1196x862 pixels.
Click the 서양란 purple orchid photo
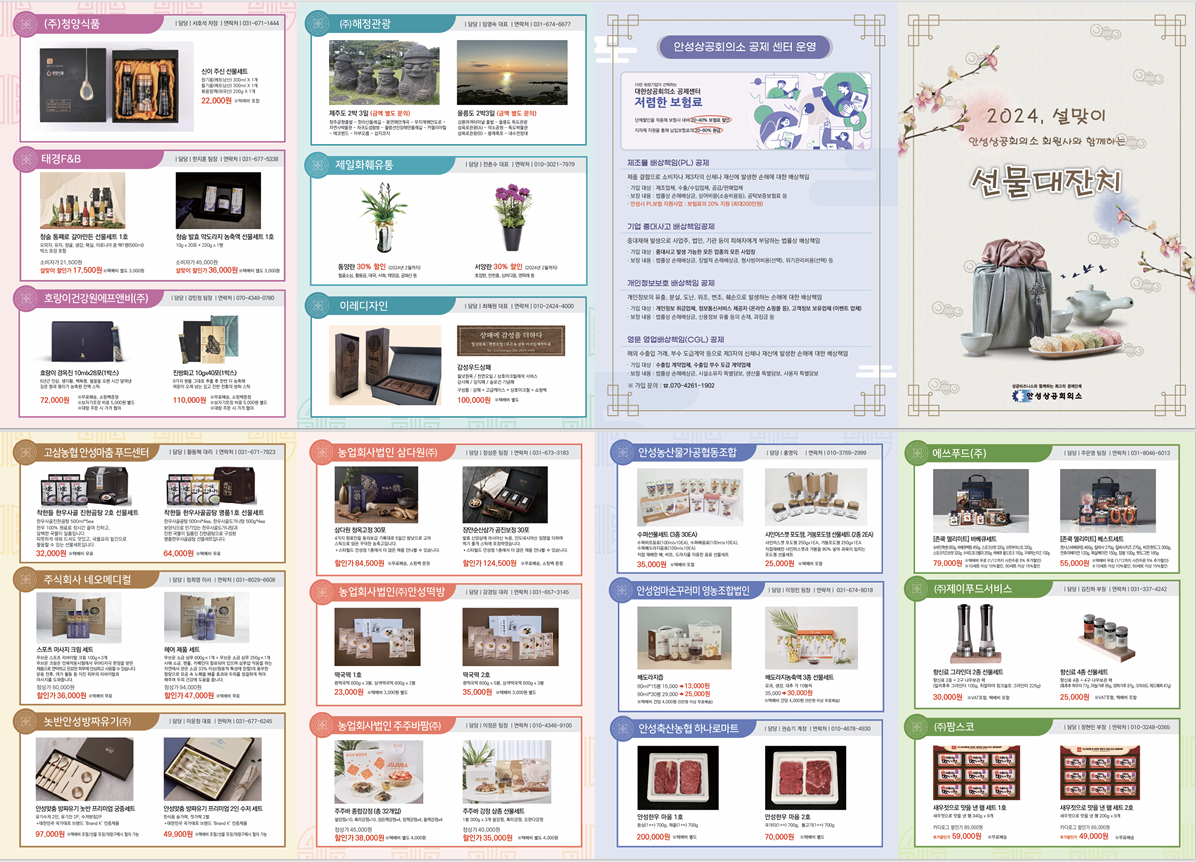click(512, 217)
